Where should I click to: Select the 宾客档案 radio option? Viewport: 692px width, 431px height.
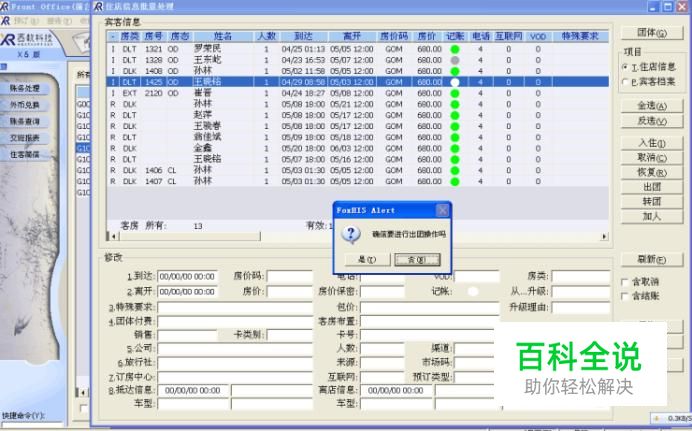pyautogui.click(x=625, y=82)
